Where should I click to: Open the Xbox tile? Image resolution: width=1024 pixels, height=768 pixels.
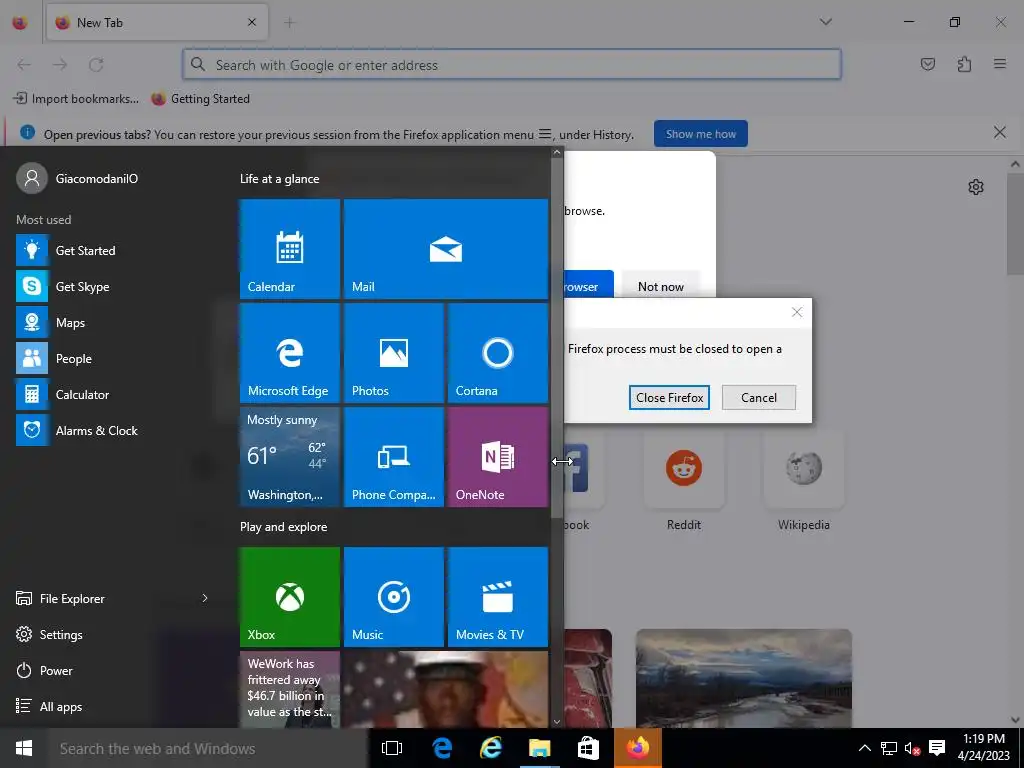click(289, 597)
